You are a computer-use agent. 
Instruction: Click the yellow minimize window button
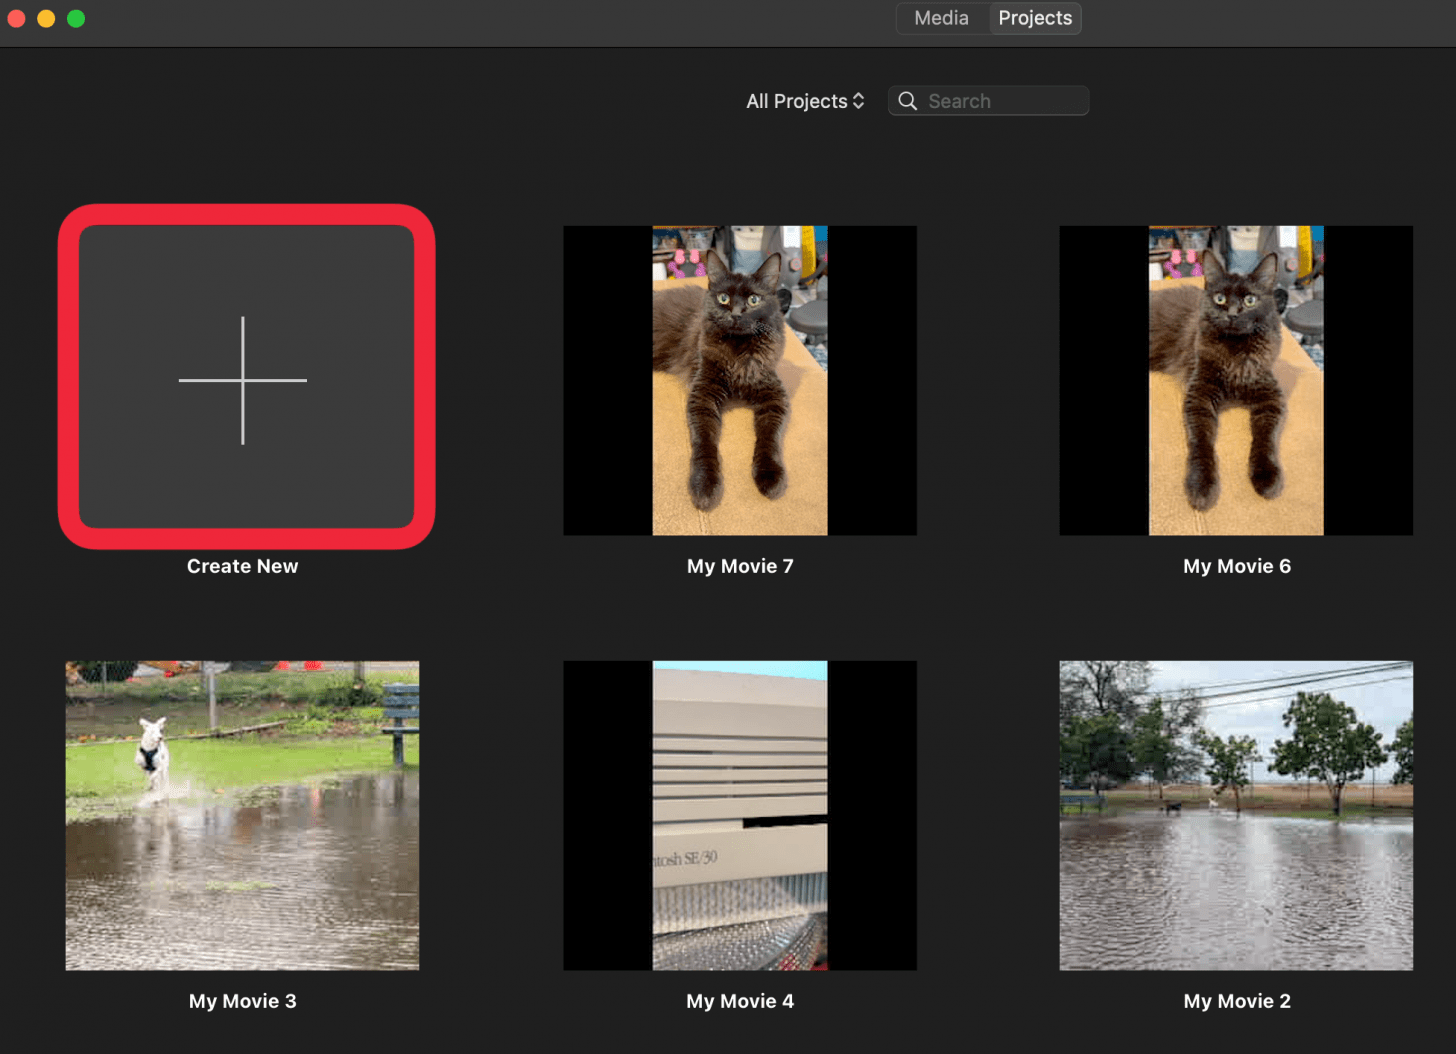pos(46,18)
